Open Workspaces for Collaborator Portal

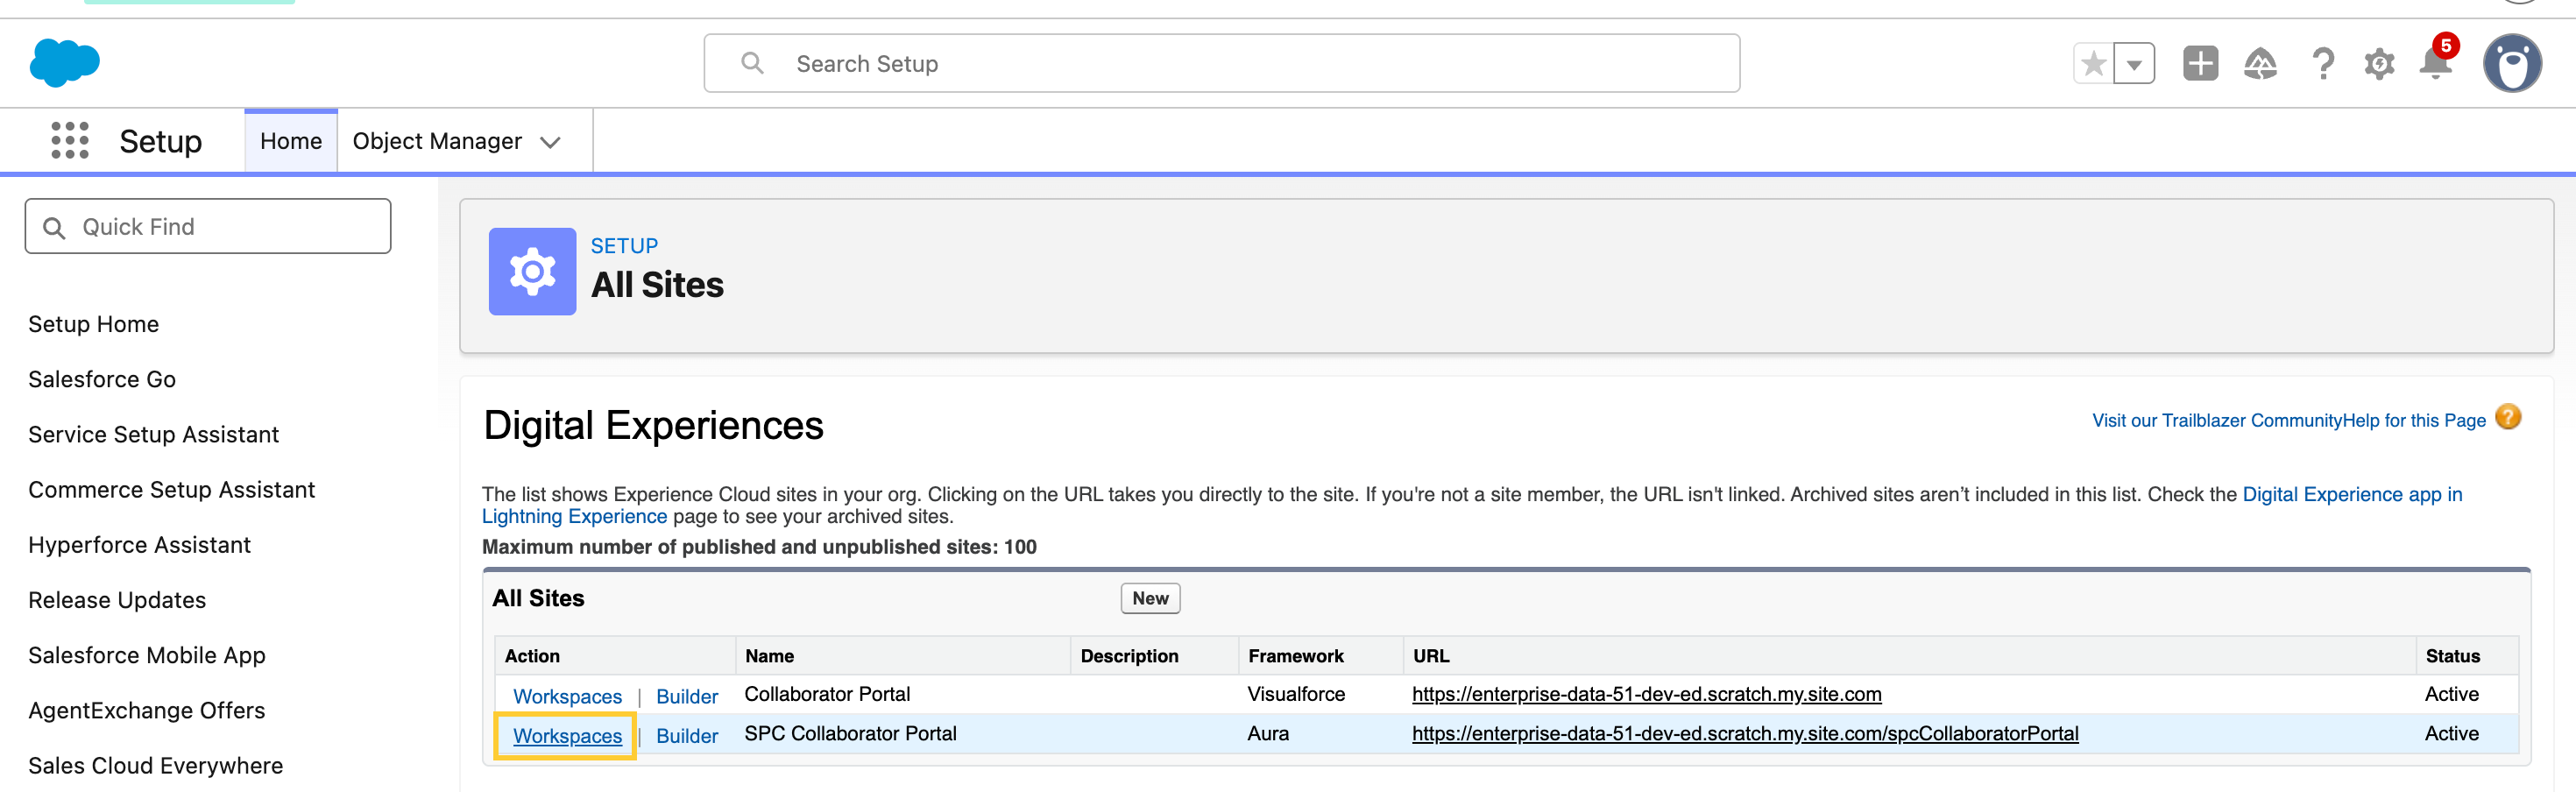tap(567, 696)
